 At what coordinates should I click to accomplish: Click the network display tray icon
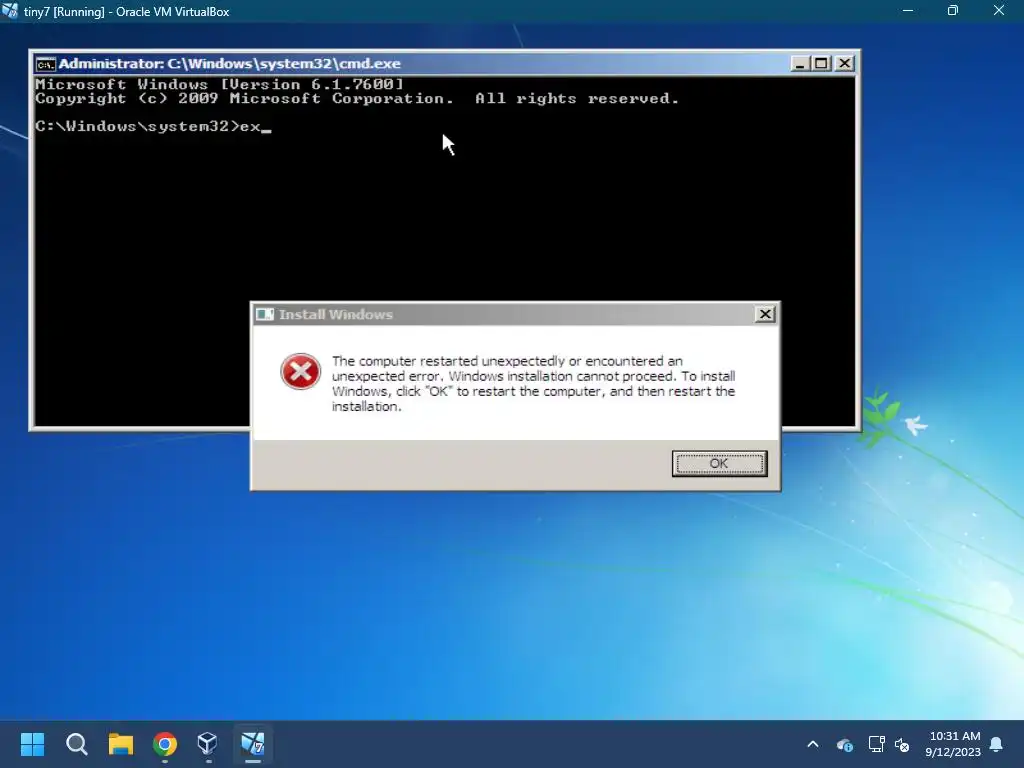(x=876, y=744)
